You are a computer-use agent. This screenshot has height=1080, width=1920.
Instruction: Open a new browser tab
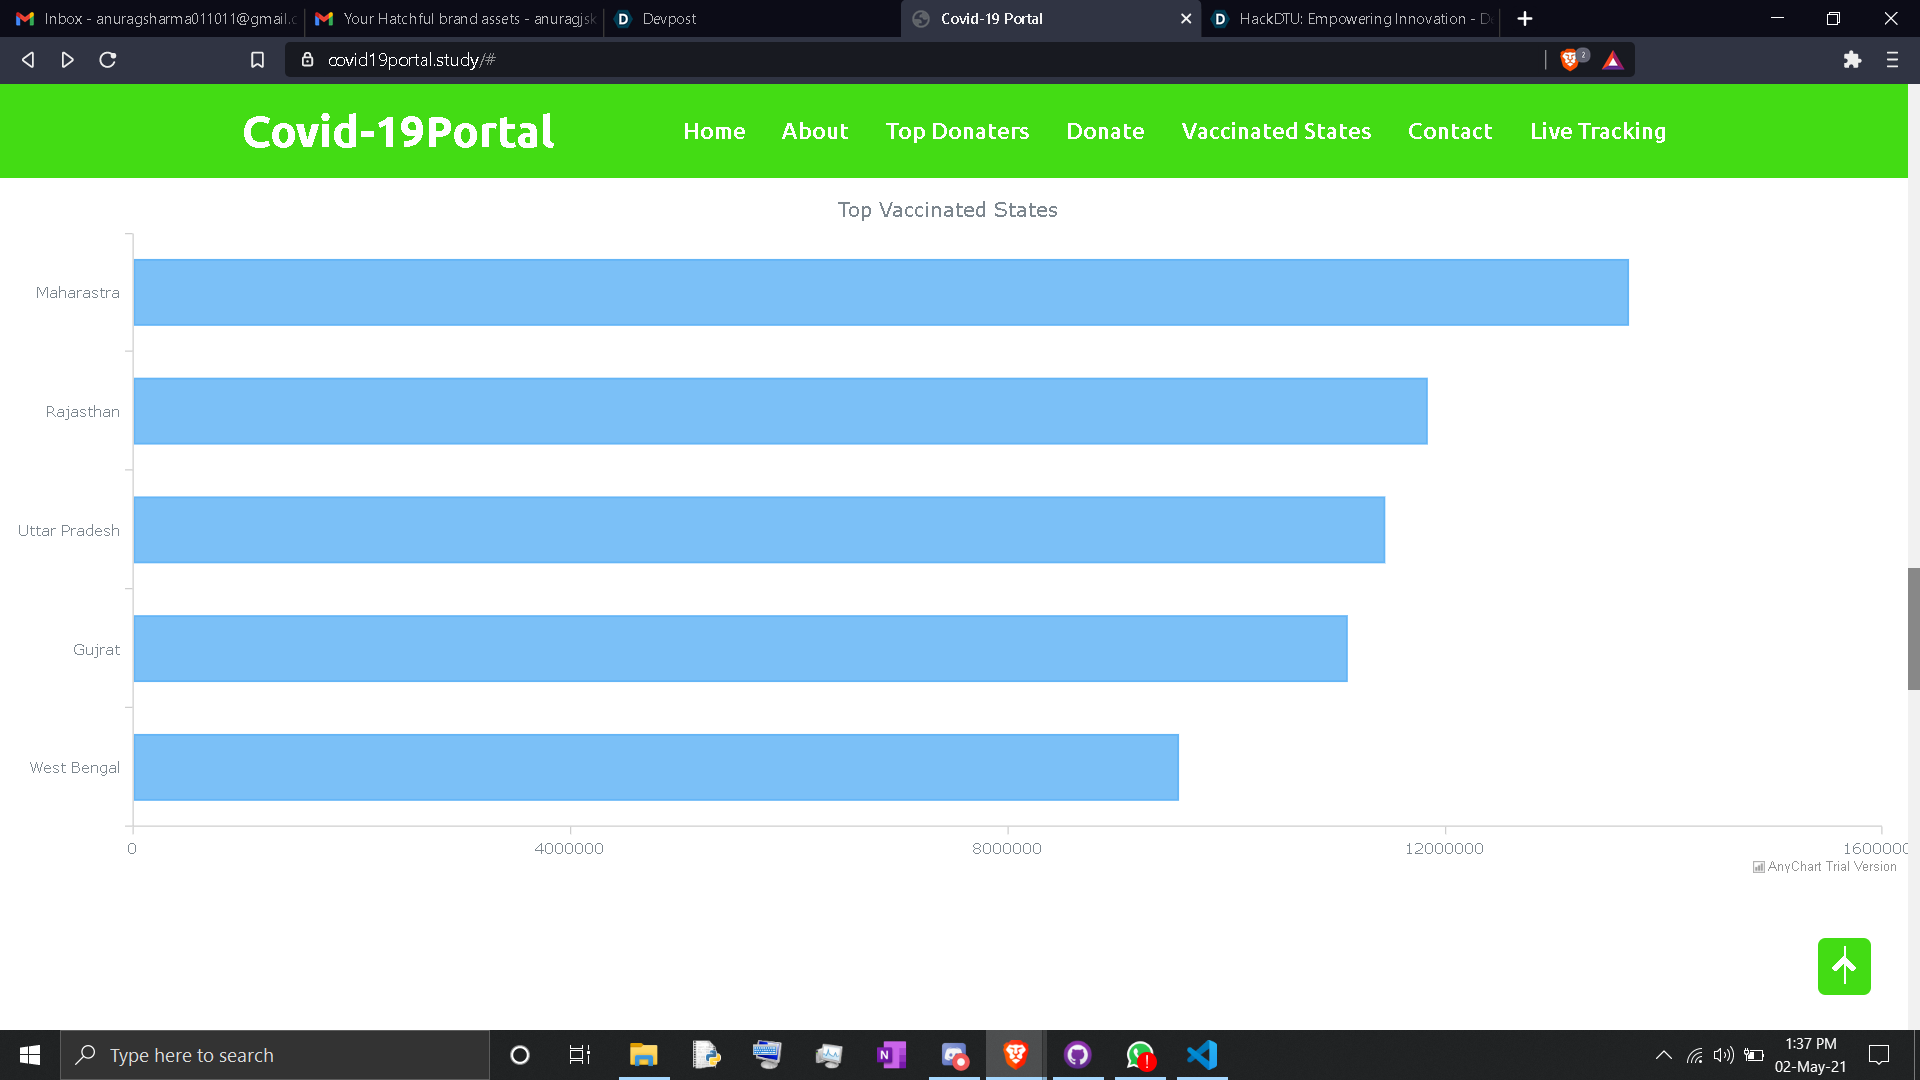click(x=1524, y=19)
